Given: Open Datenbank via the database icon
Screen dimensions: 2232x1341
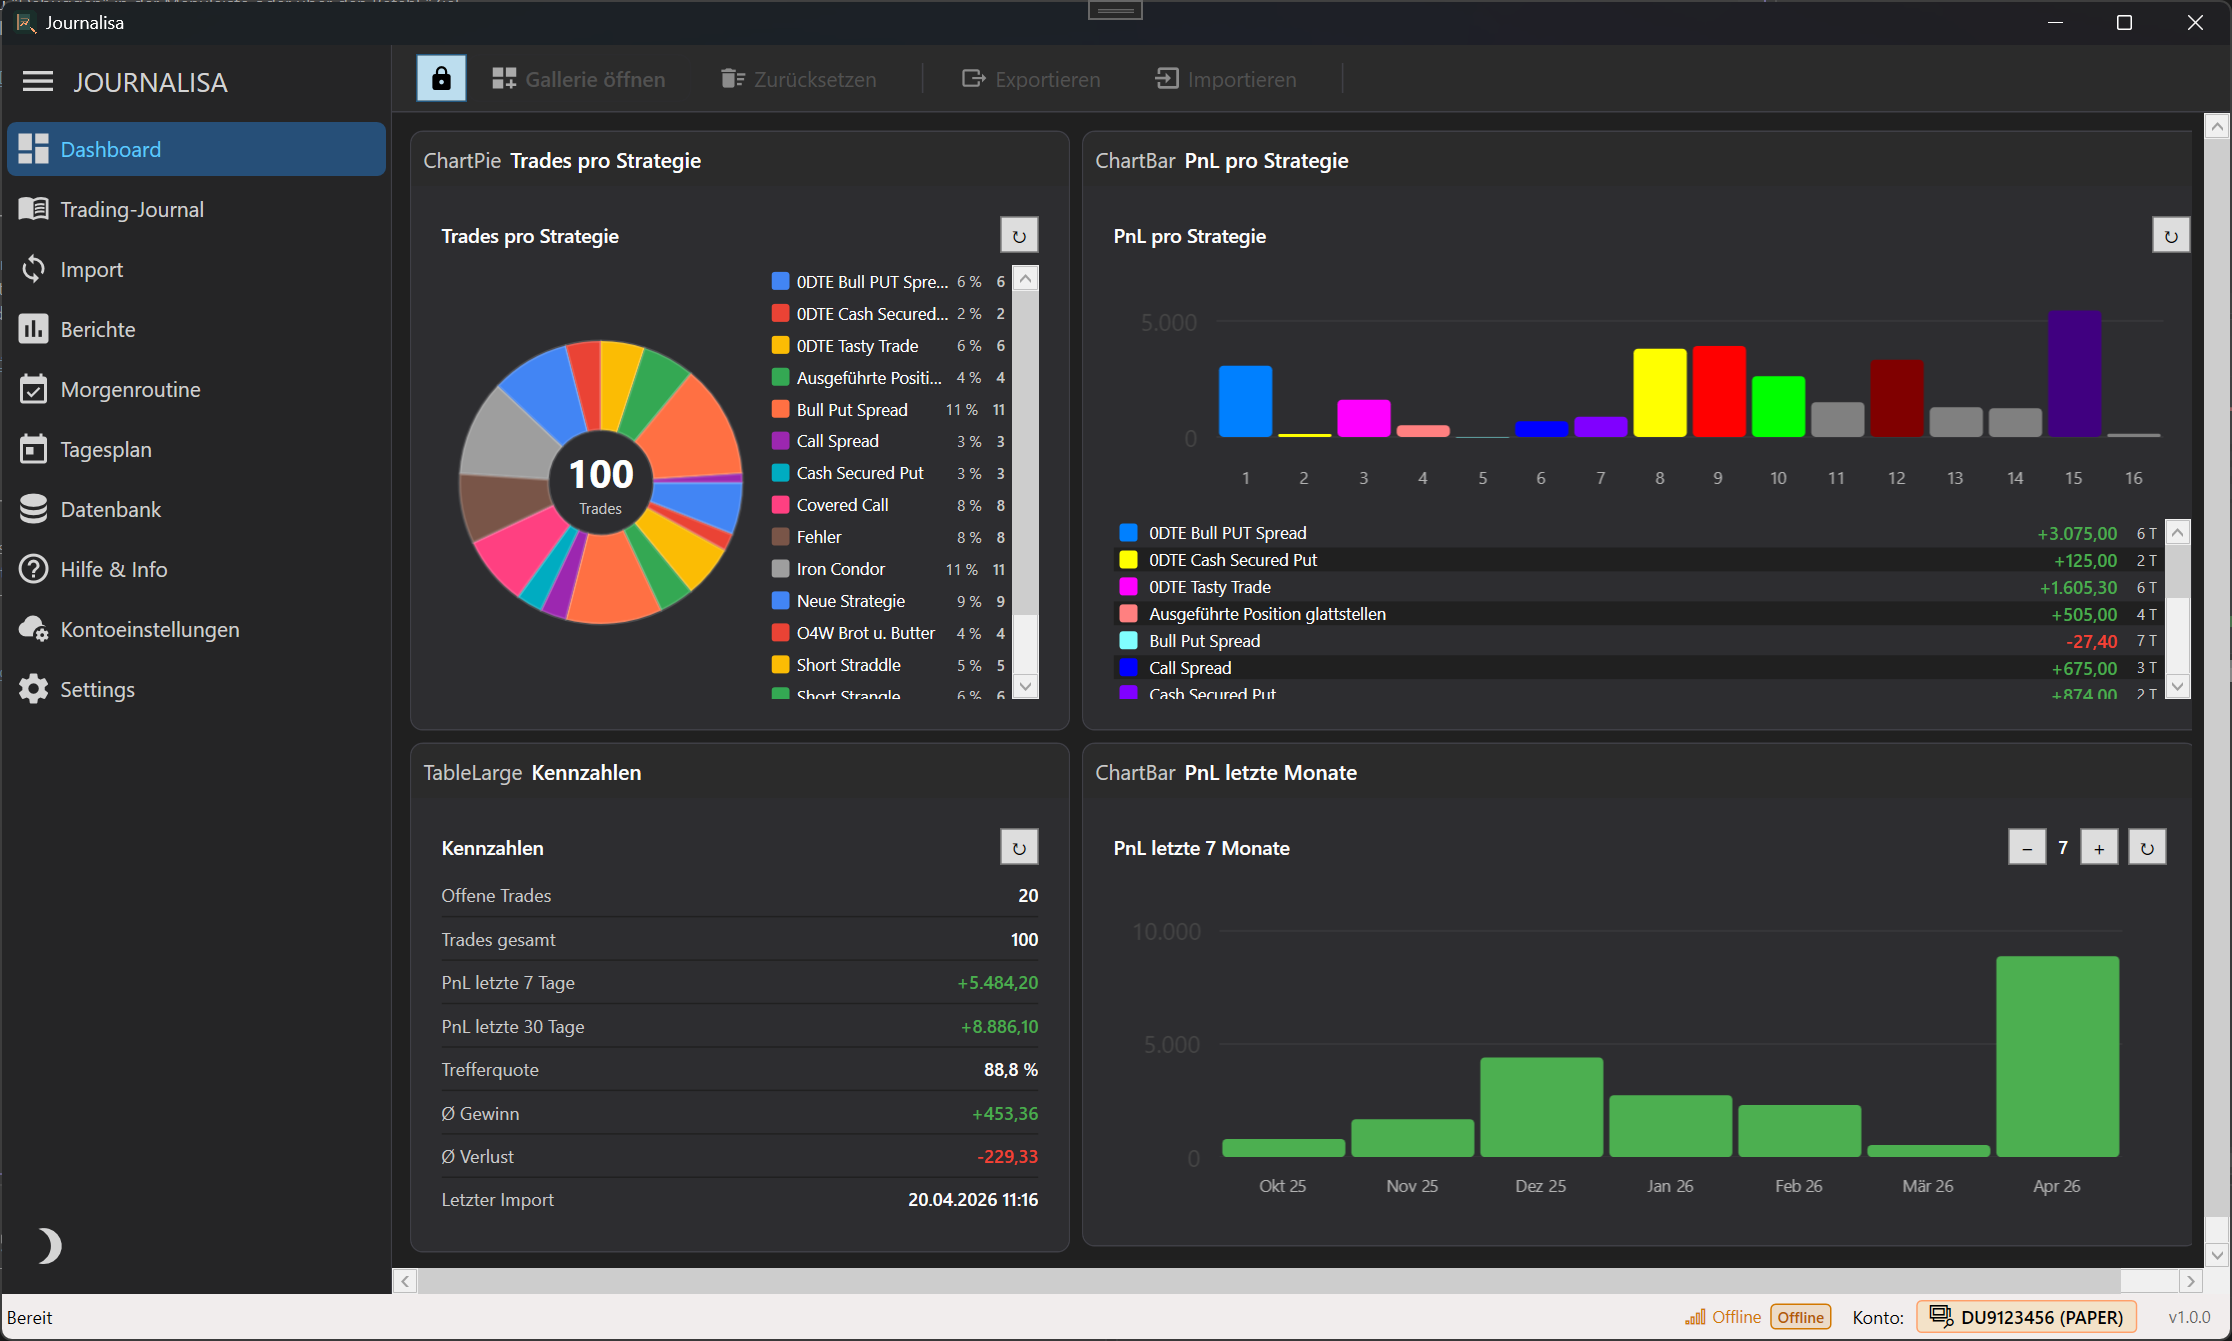Looking at the screenshot, I should point(33,509).
